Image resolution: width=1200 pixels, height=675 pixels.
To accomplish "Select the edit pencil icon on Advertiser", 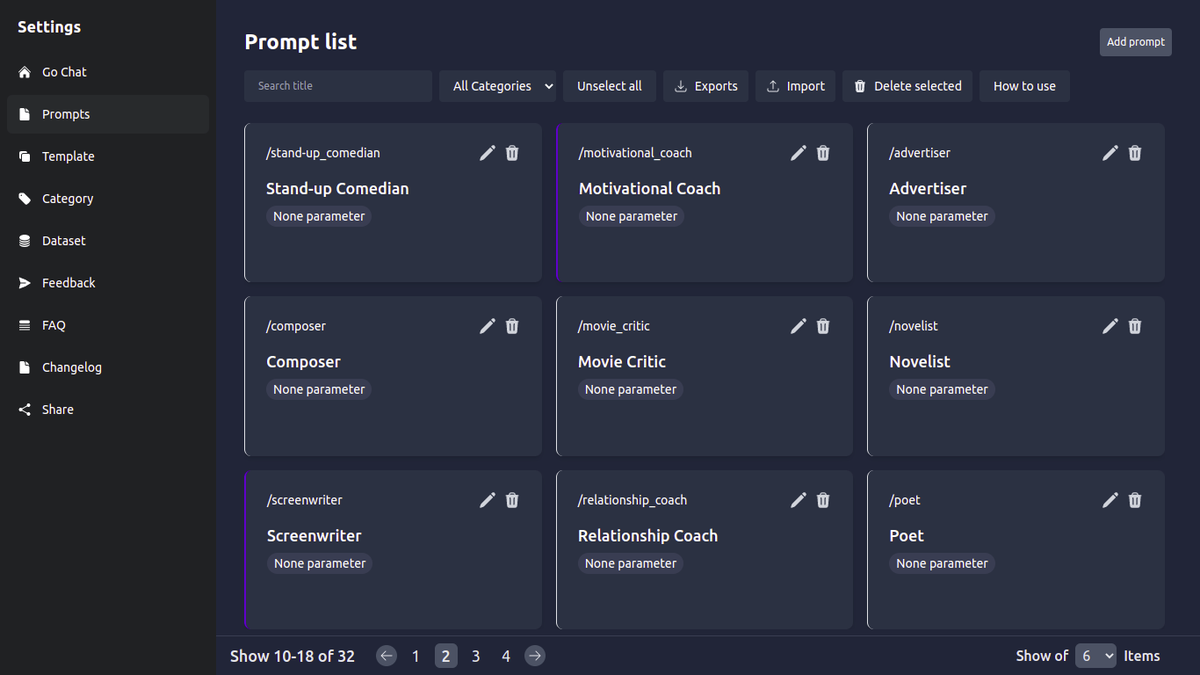I will 1110,153.
